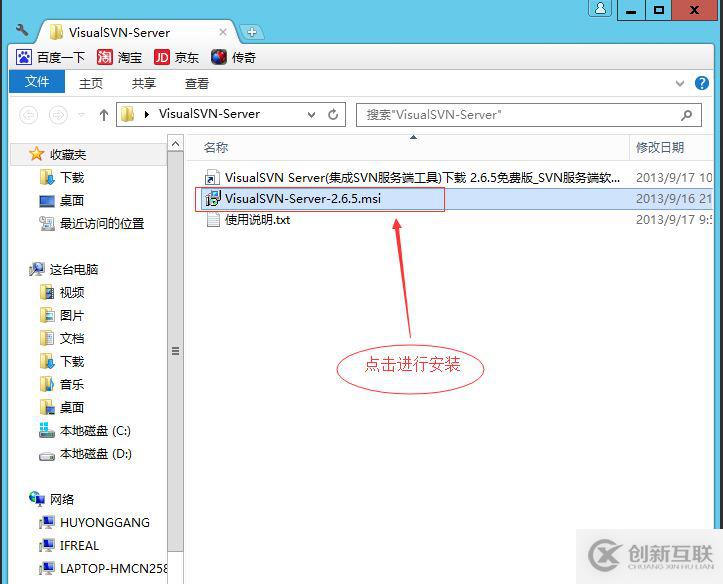Open help with the question mark icon
The height and width of the screenshot is (584, 723).
coord(702,83)
